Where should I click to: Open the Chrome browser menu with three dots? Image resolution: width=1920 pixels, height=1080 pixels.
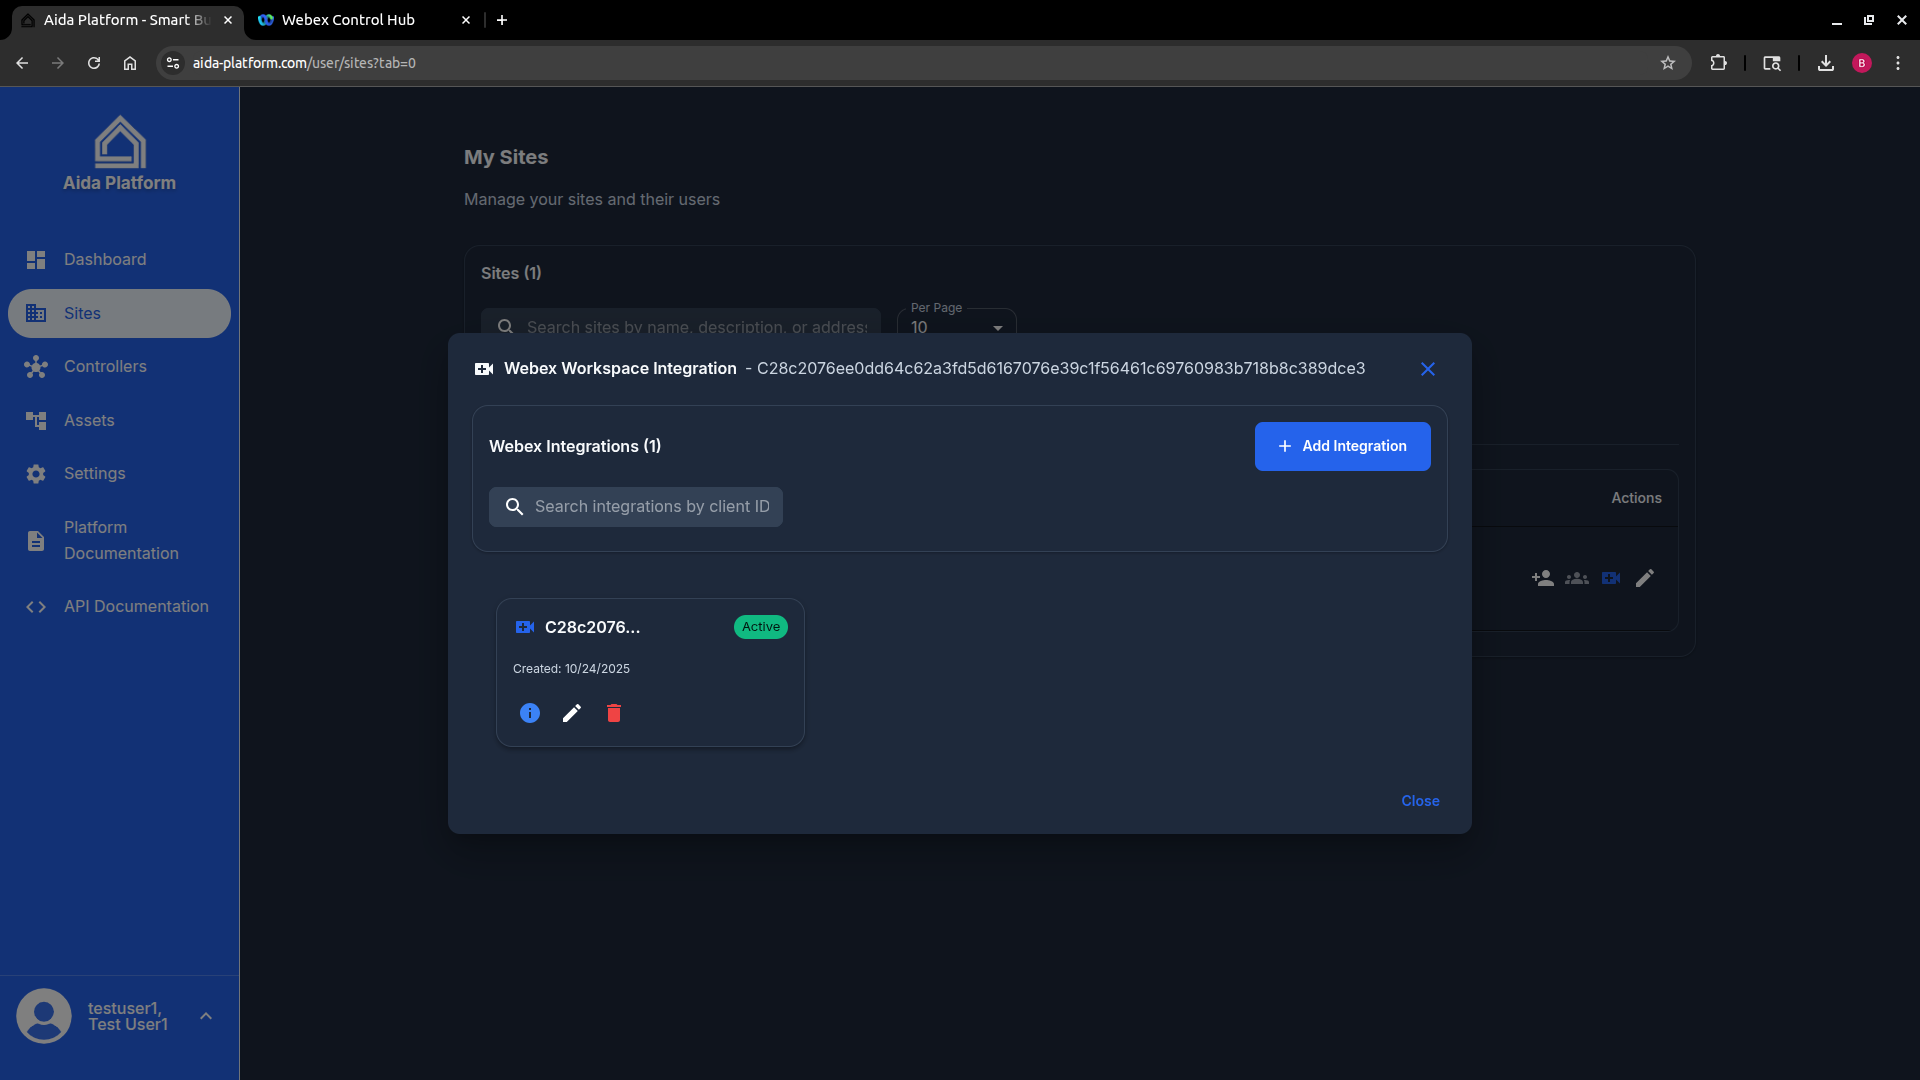click(x=1900, y=62)
